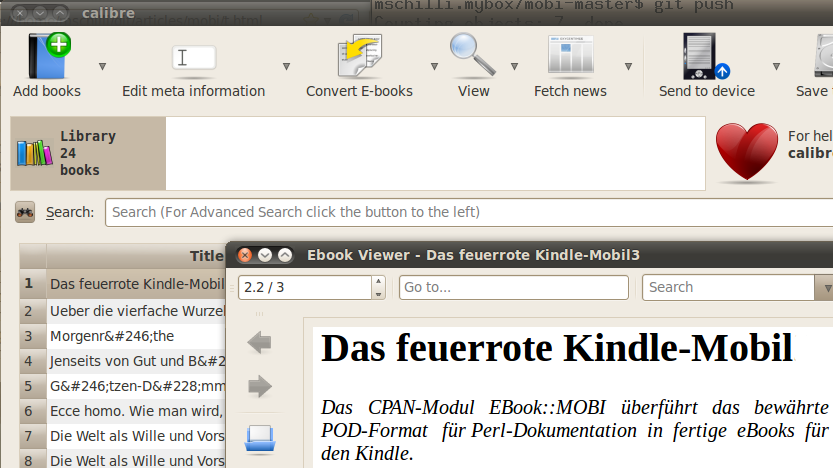
Task: Click the blue viewer icon below the arrows
Action: (260, 439)
